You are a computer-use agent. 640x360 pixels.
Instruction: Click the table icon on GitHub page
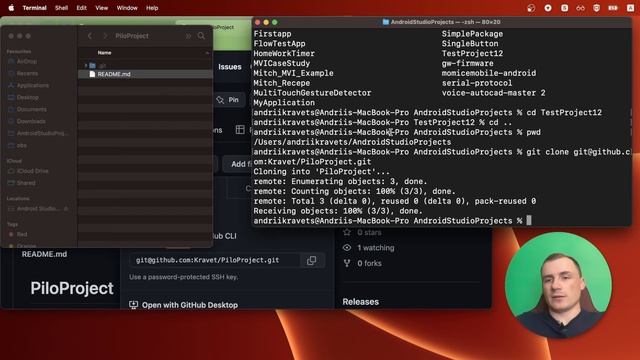(x=240, y=130)
